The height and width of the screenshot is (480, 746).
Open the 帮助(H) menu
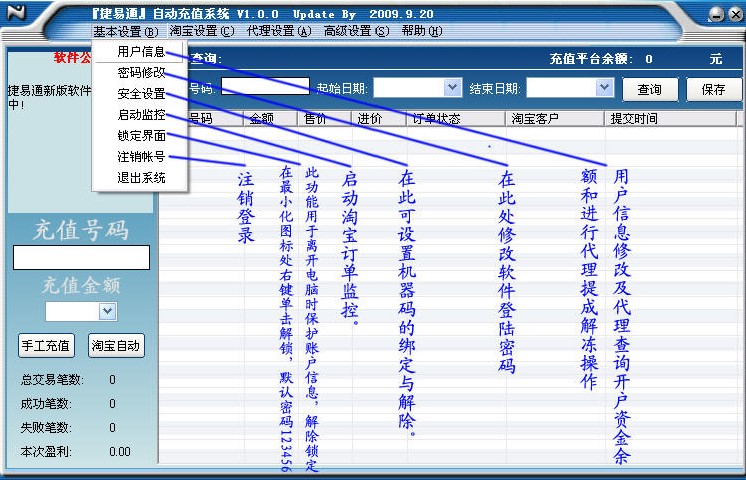(x=422, y=31)
